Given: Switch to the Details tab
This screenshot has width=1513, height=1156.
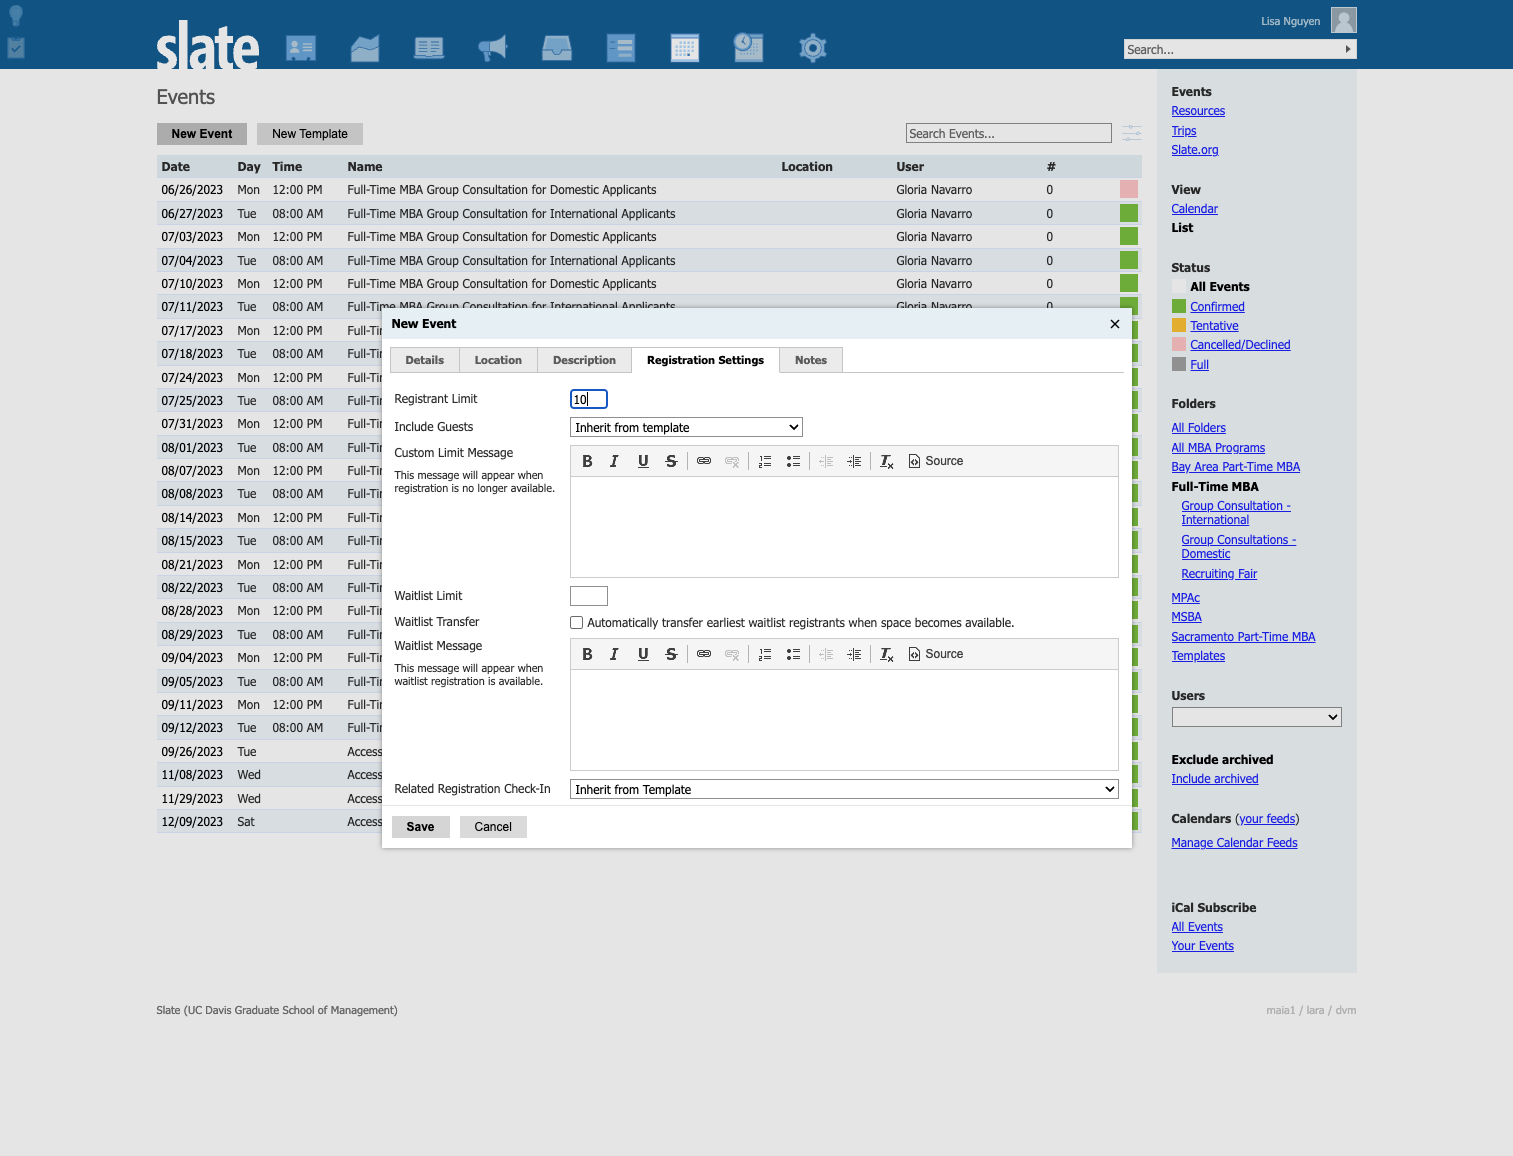Looking at the screenshot, I should (425, 360).
